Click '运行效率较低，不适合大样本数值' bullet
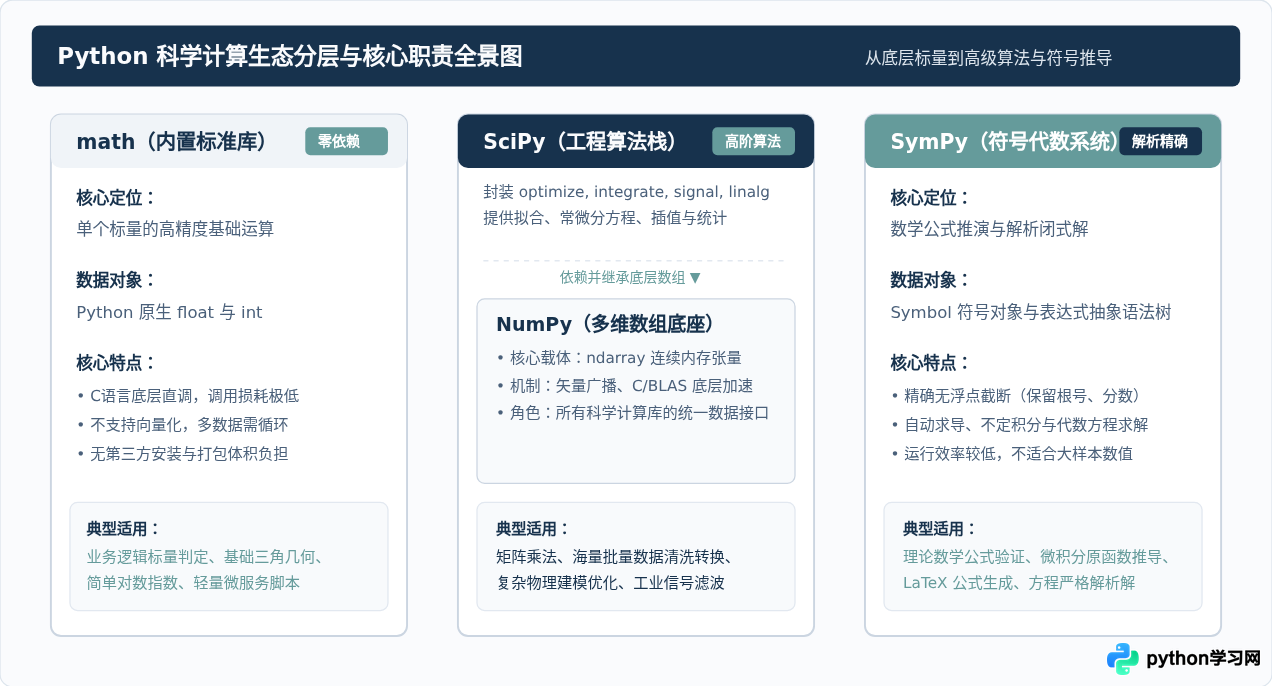The height and width of the screenshot is (687, 1272). 1011,453
